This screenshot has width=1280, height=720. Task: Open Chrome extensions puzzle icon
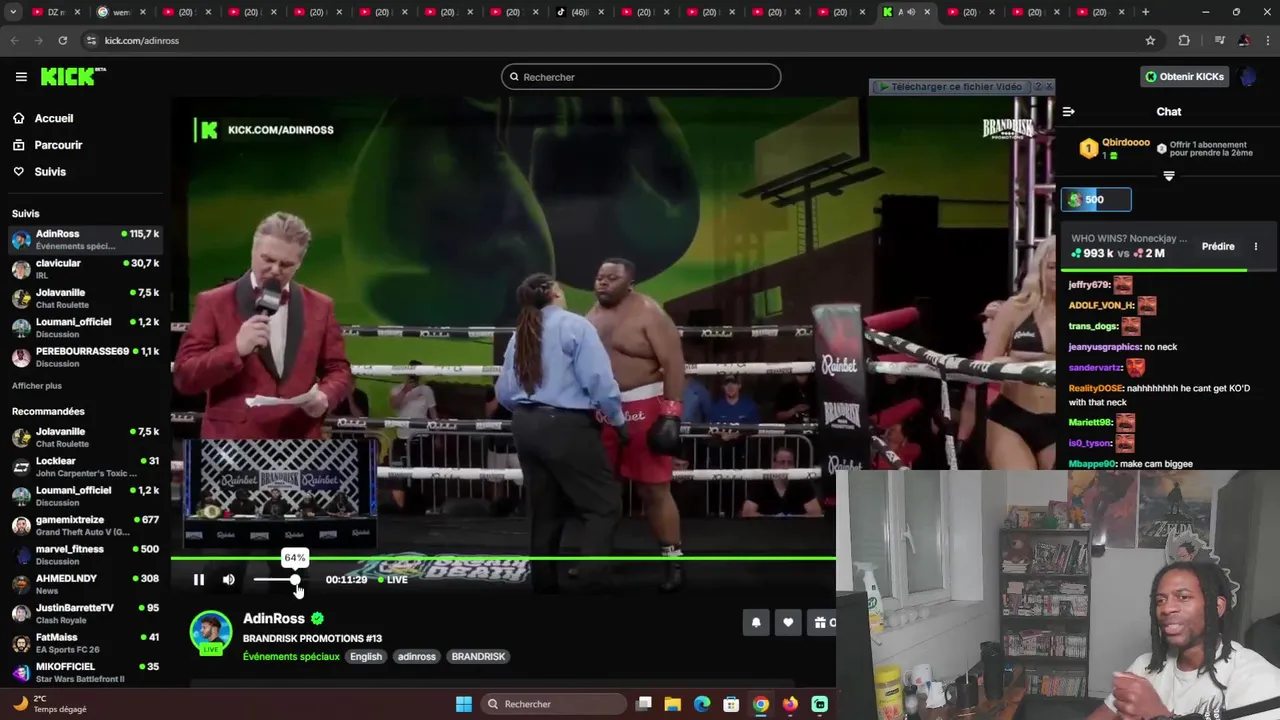coord(1184,40)
